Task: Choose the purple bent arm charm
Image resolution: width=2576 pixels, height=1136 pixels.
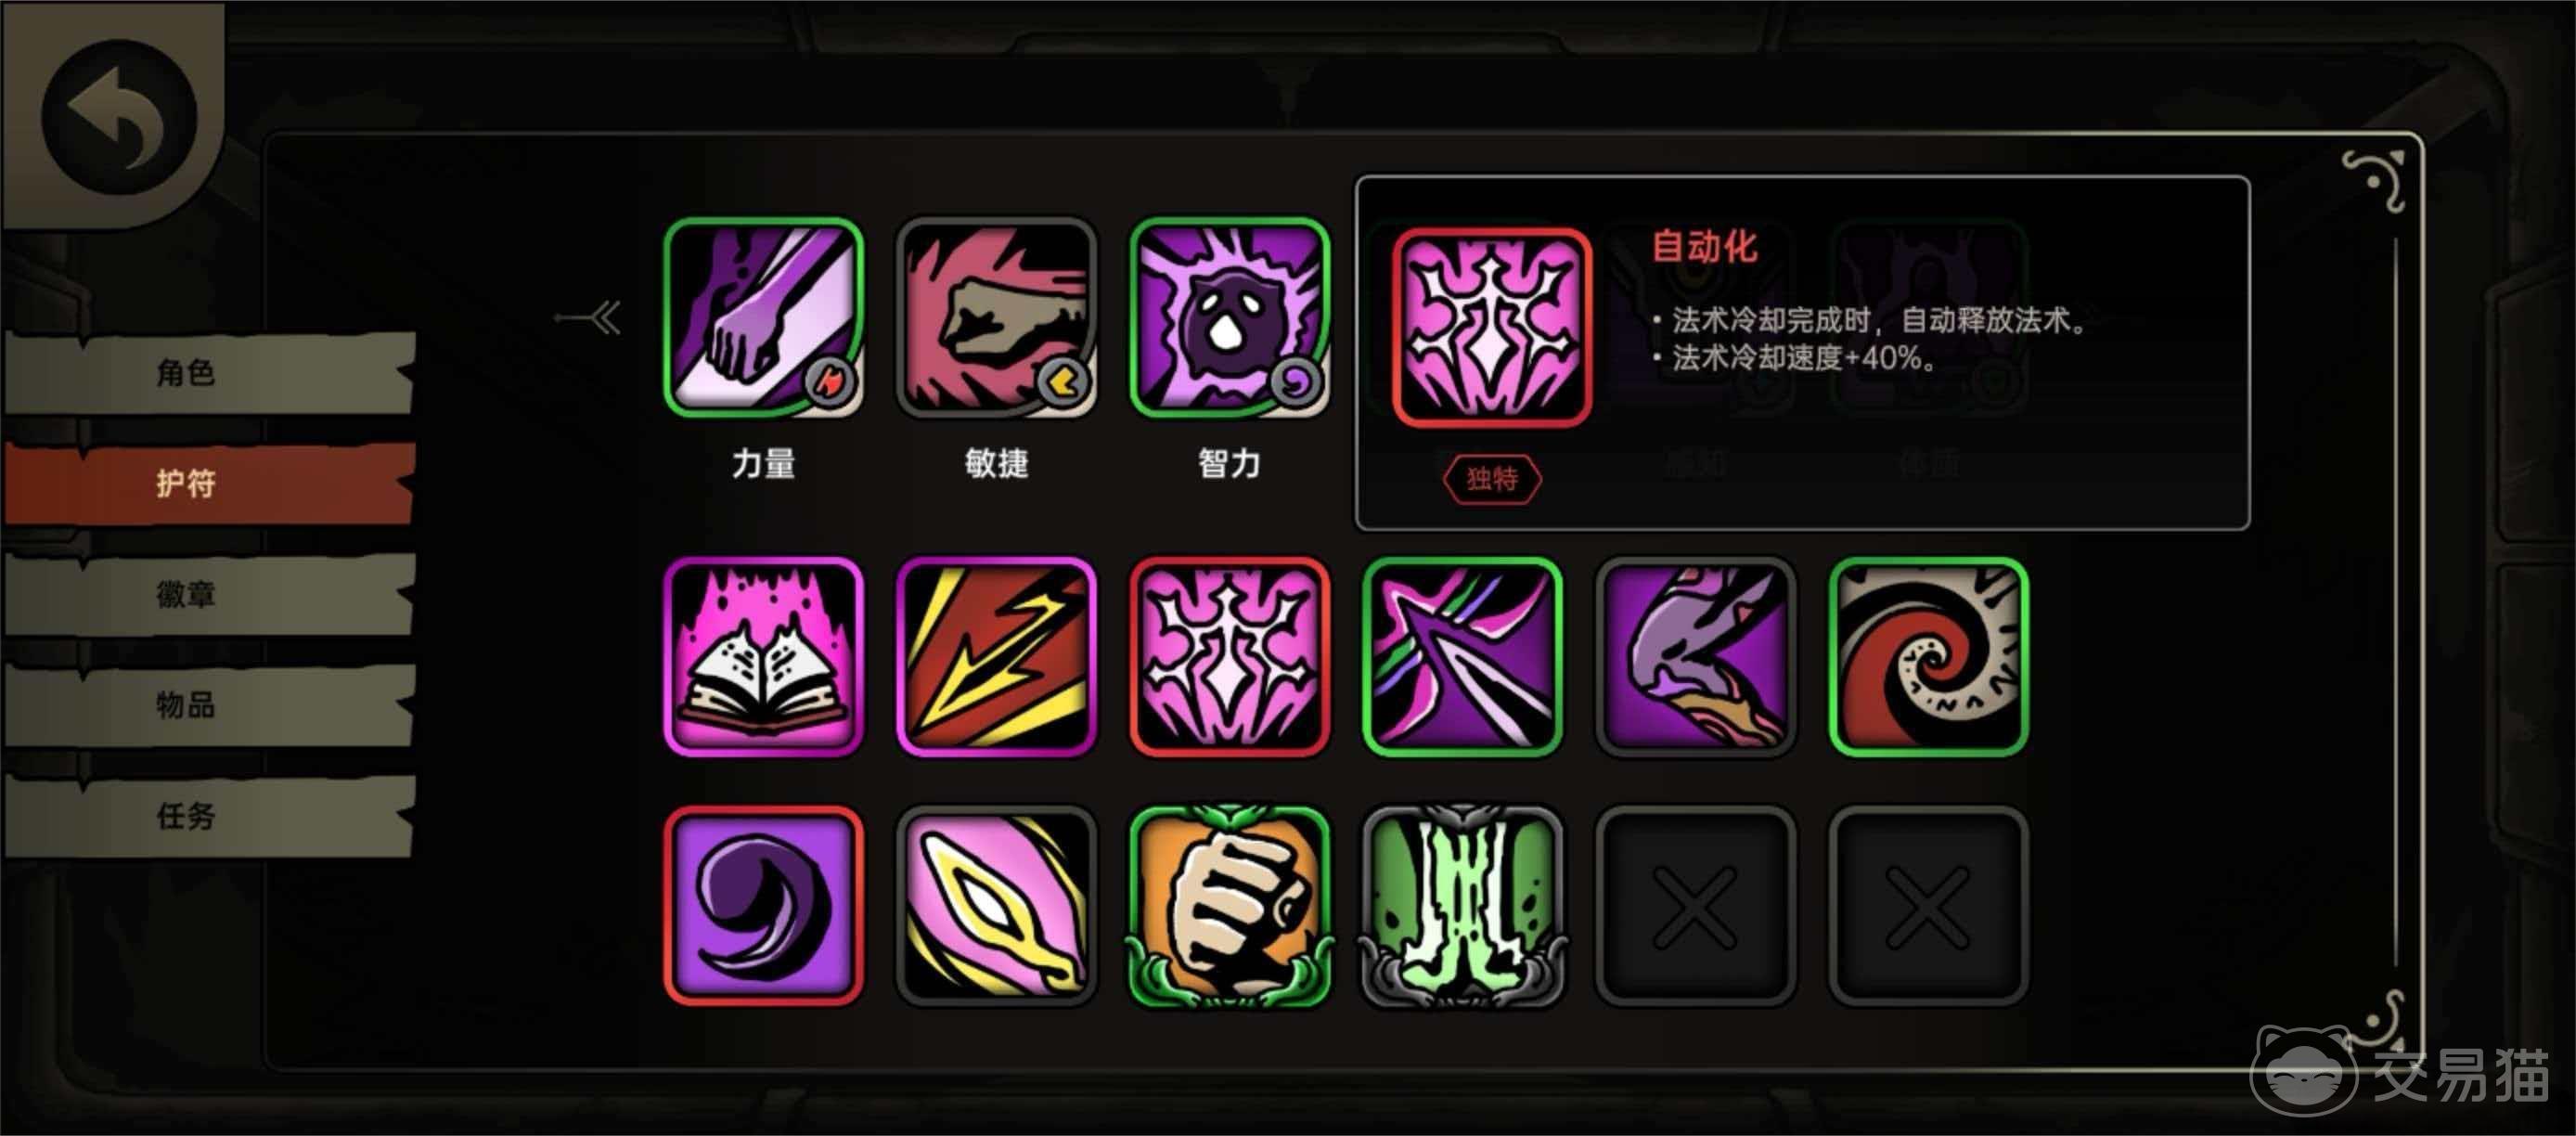Action: pos(1695,657)
